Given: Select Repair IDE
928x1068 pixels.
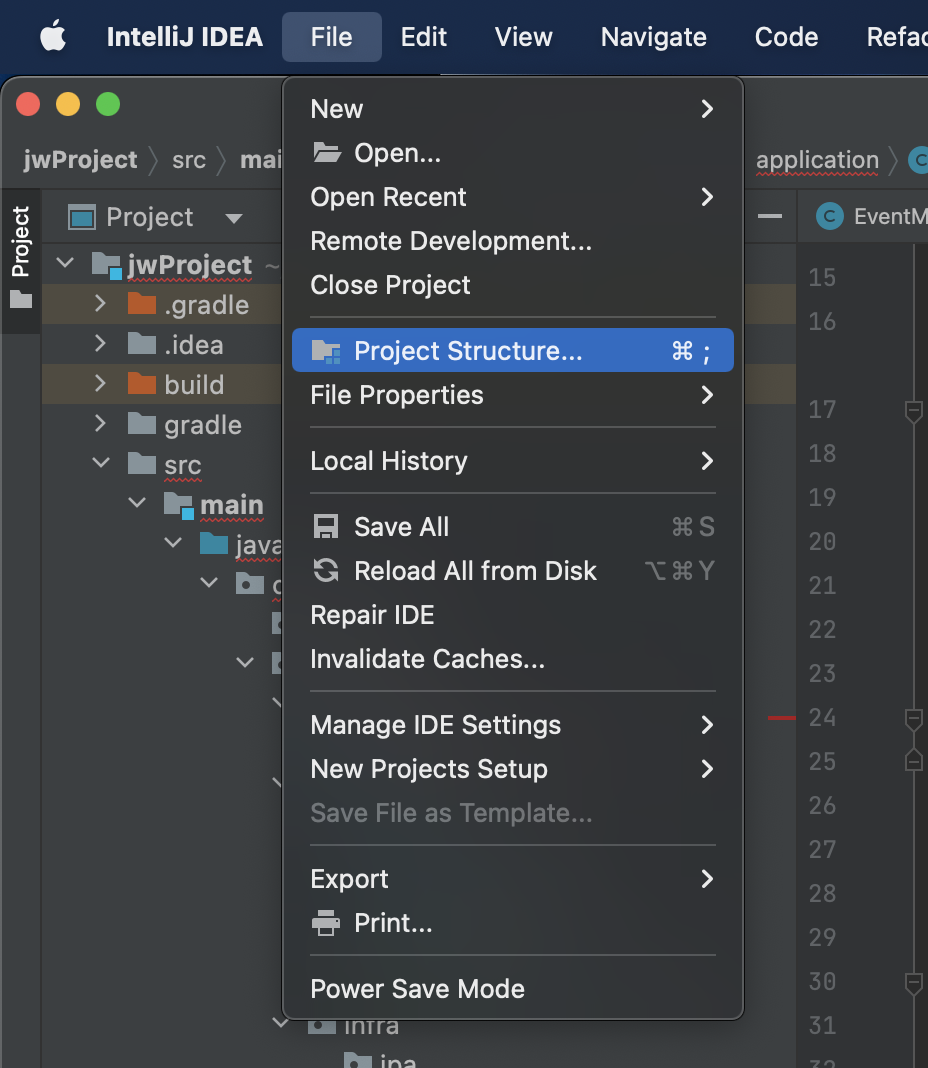Looking at the screenshot, I should pos(512,615).
